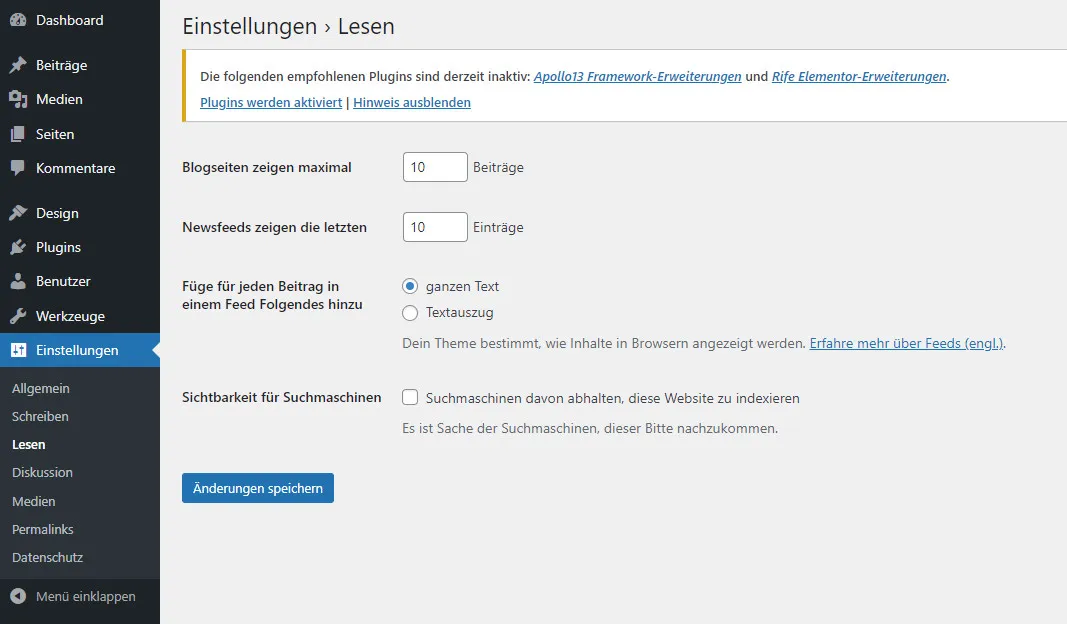This screenshot has width=1067, height=624.
Task: Open Apollo13 Framework-Erweiterungen link
Action: [638, 76]
